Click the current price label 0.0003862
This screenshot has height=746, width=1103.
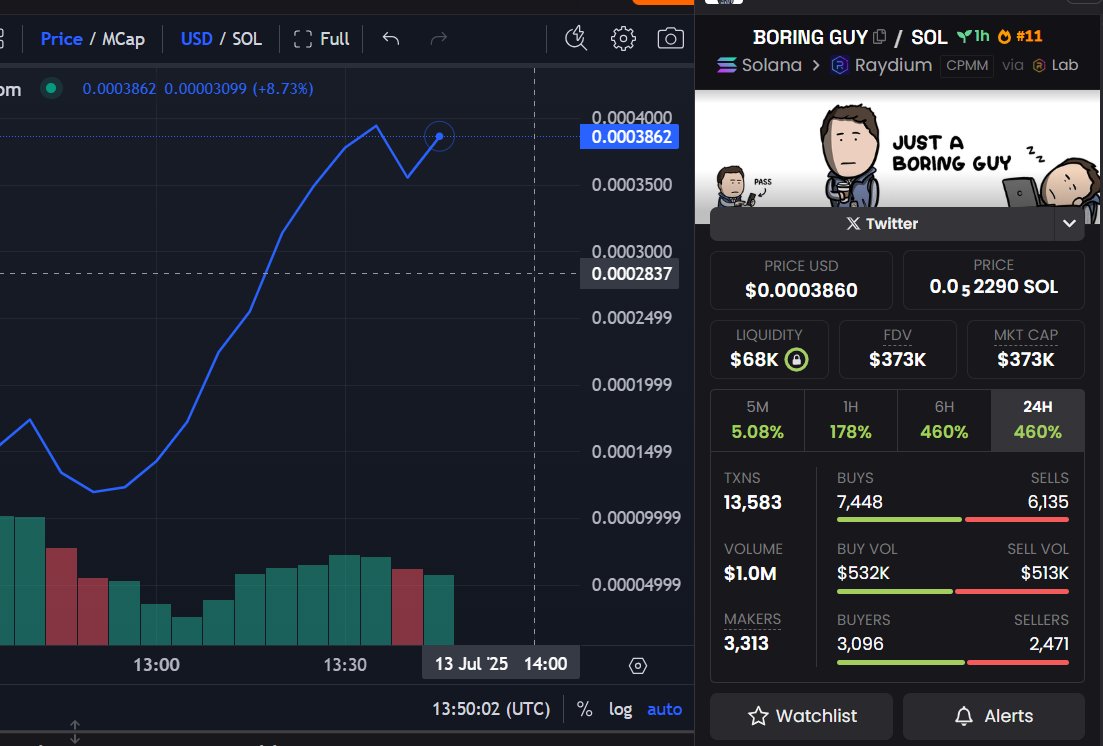(630, 137)
